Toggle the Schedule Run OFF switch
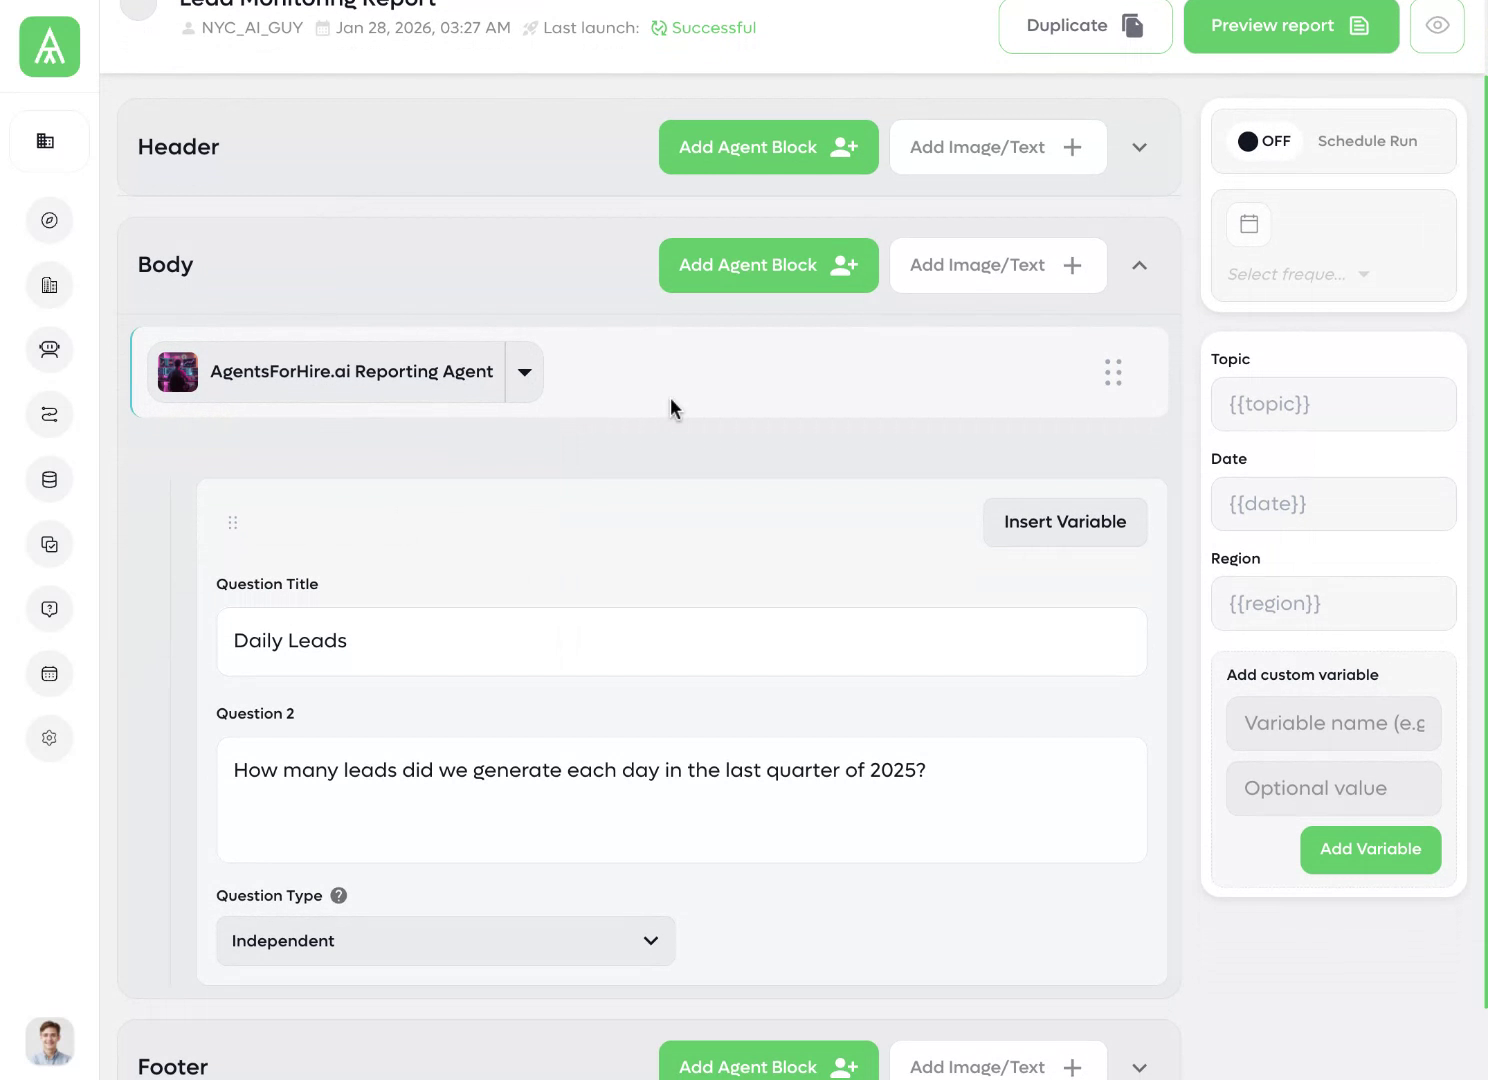This screenshot has width=1488, height=1080. coord(1264,141)
